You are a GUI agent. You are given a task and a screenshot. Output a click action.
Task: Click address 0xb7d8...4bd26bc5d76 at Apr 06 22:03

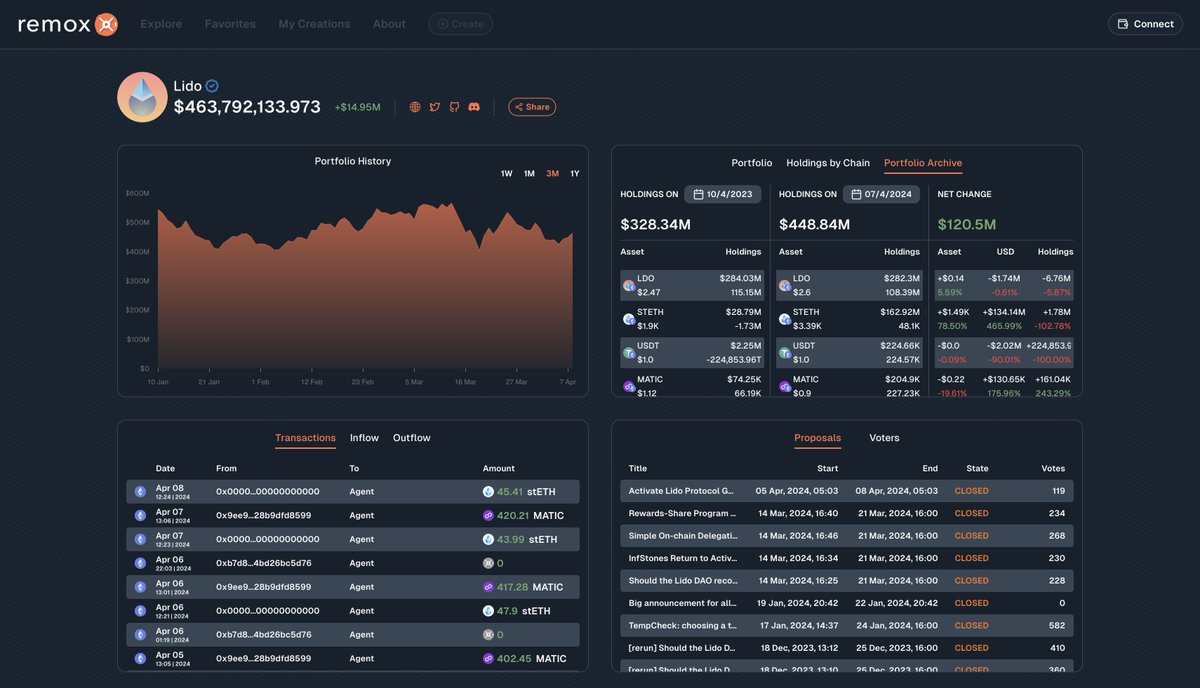264,563
